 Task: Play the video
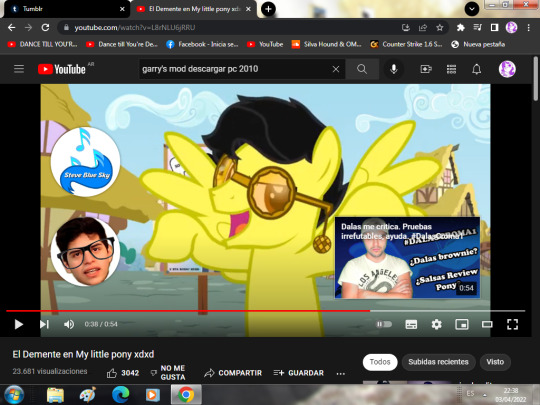[19, 324]
